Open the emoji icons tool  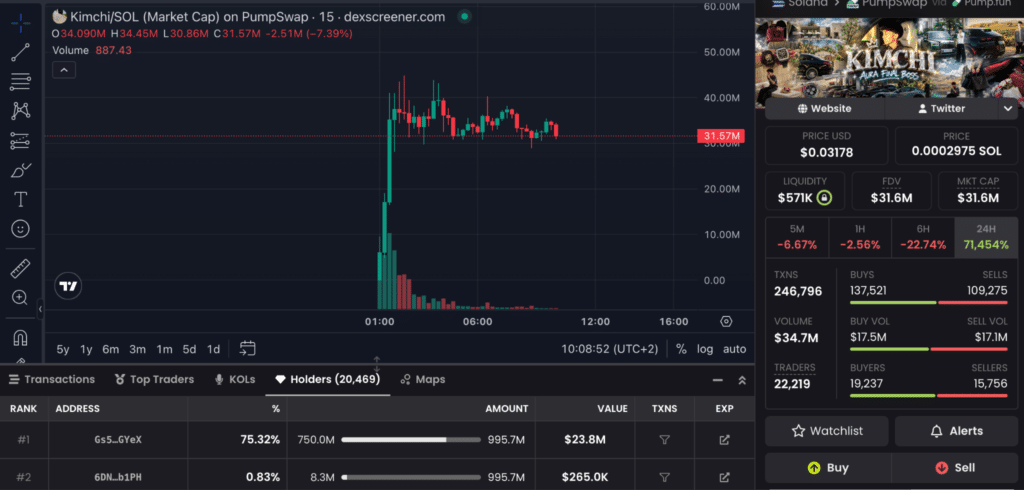pos(20,229)
